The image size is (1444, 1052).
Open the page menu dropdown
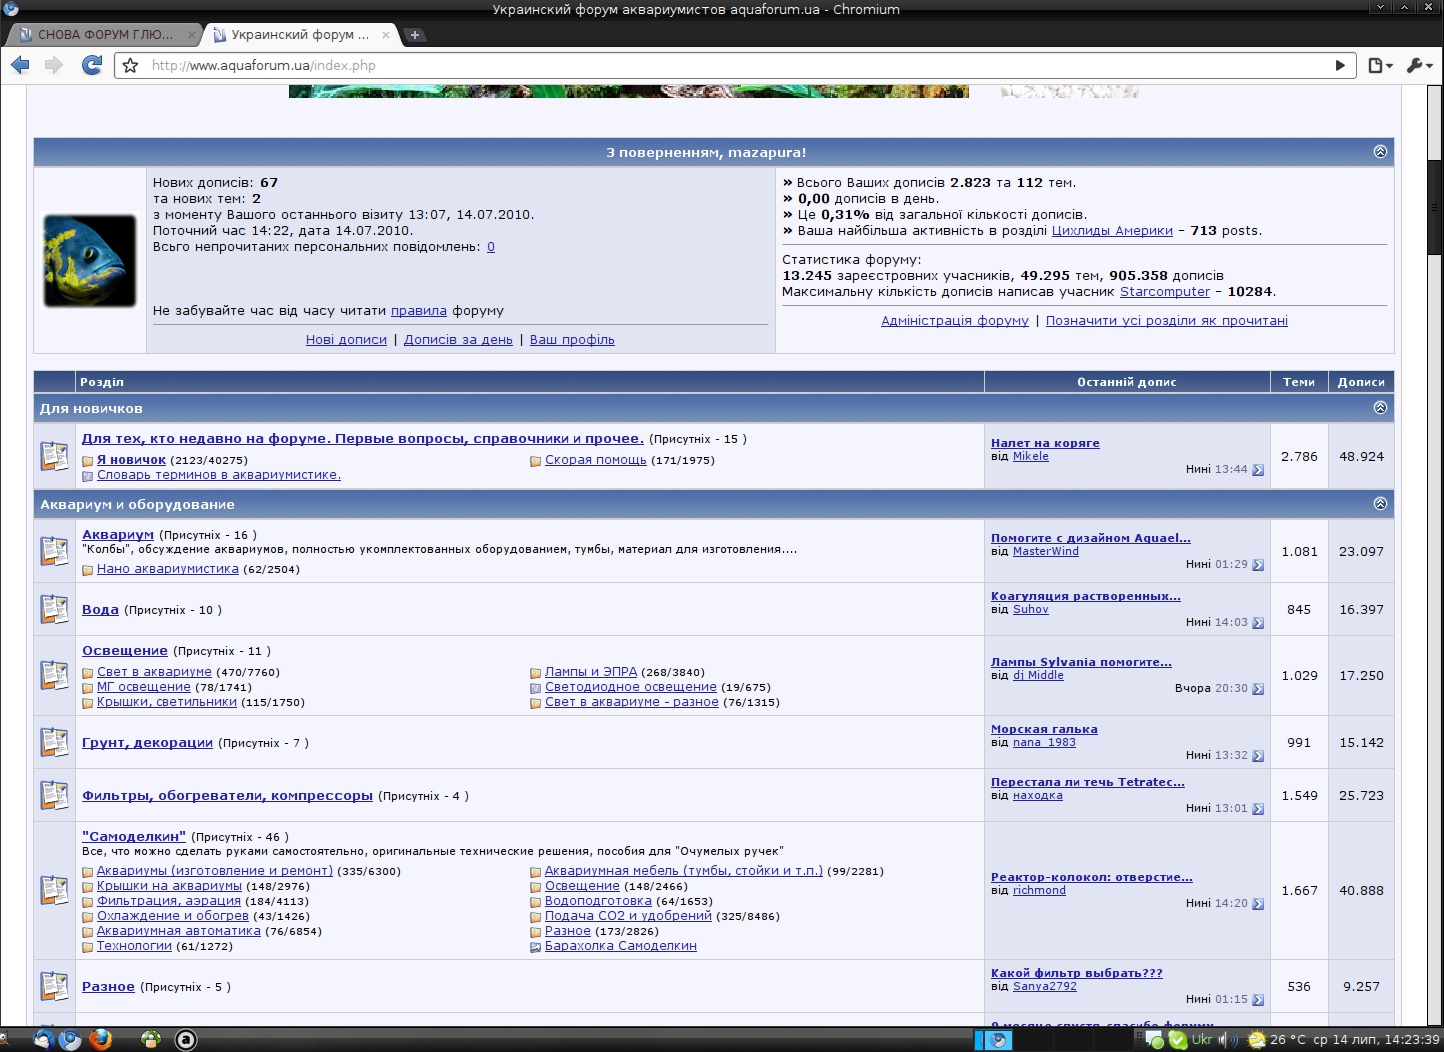click(x=1380, y=65)
